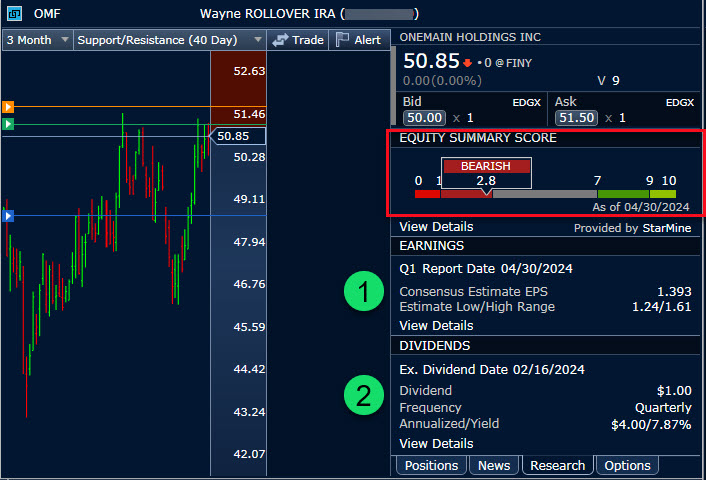
Task: Click the orange resistance line marker
Action: click(x=8, y=106)
